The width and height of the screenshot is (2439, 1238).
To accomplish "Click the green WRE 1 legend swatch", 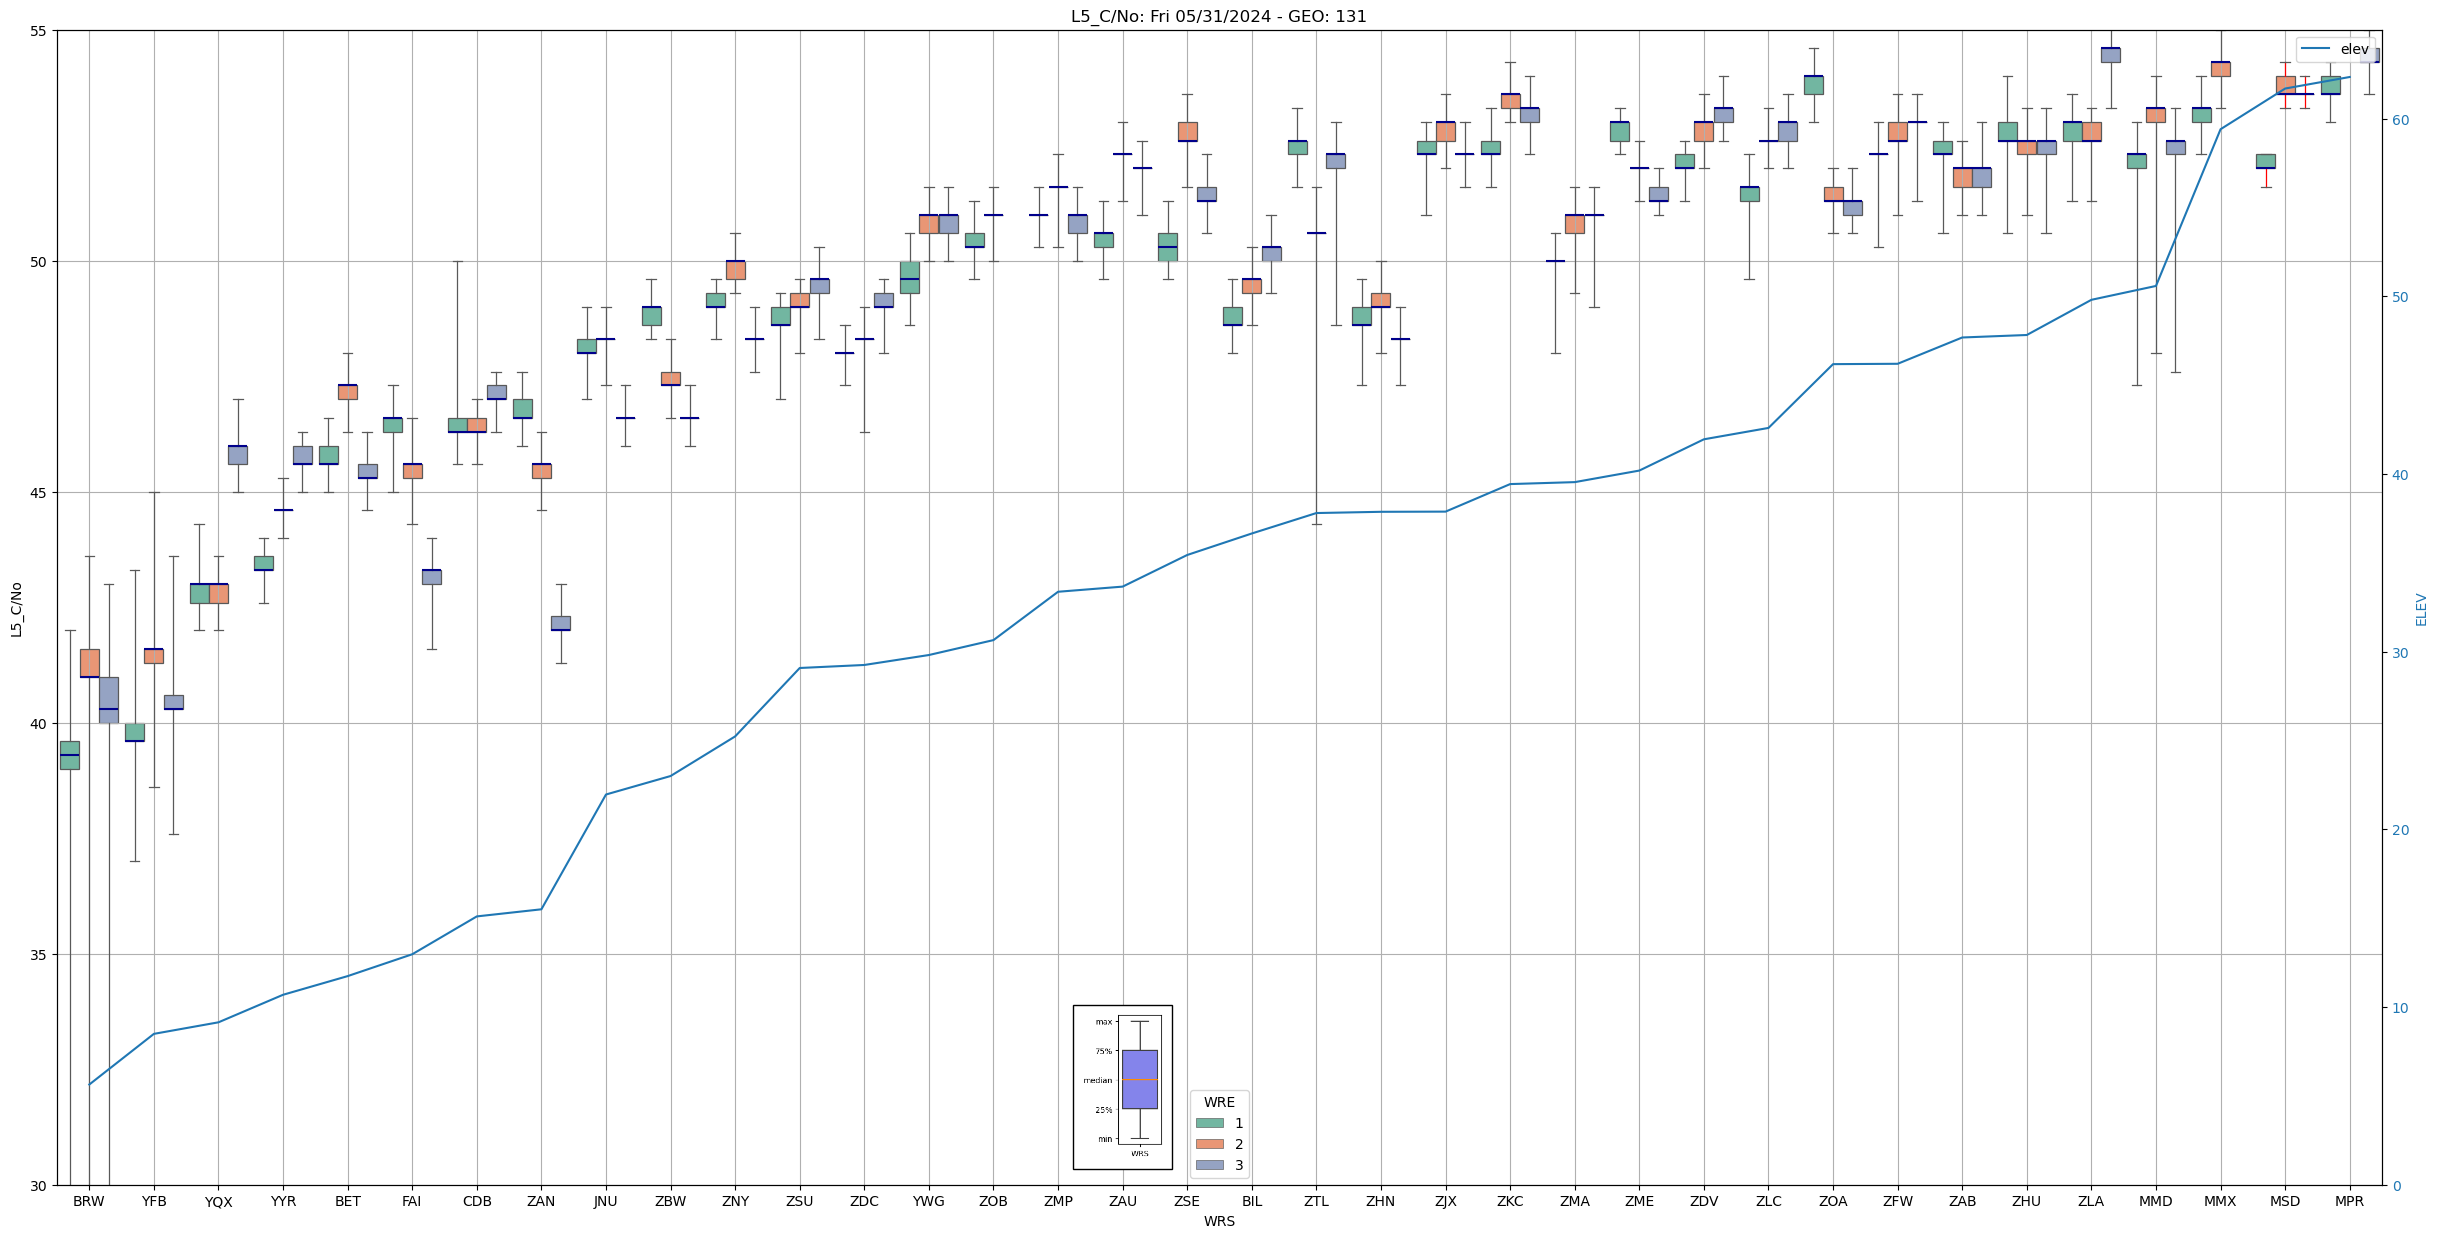I will click(1209, 1123).
